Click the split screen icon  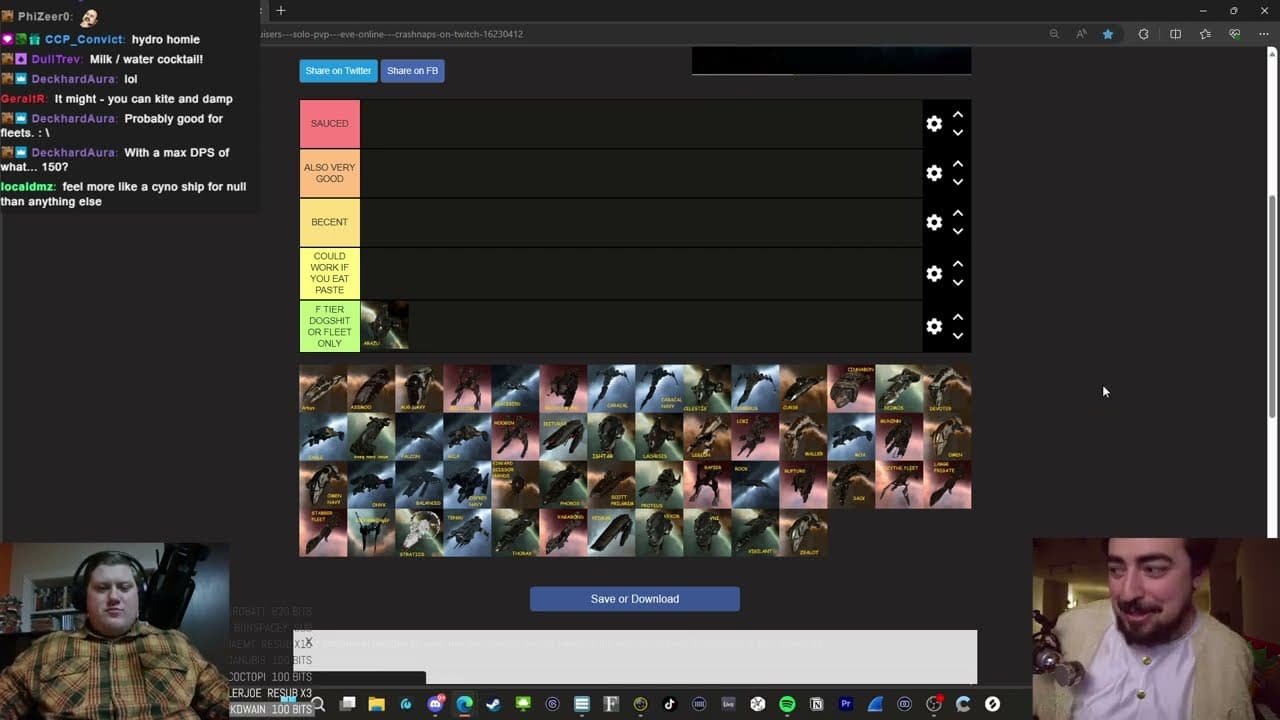1175,34
